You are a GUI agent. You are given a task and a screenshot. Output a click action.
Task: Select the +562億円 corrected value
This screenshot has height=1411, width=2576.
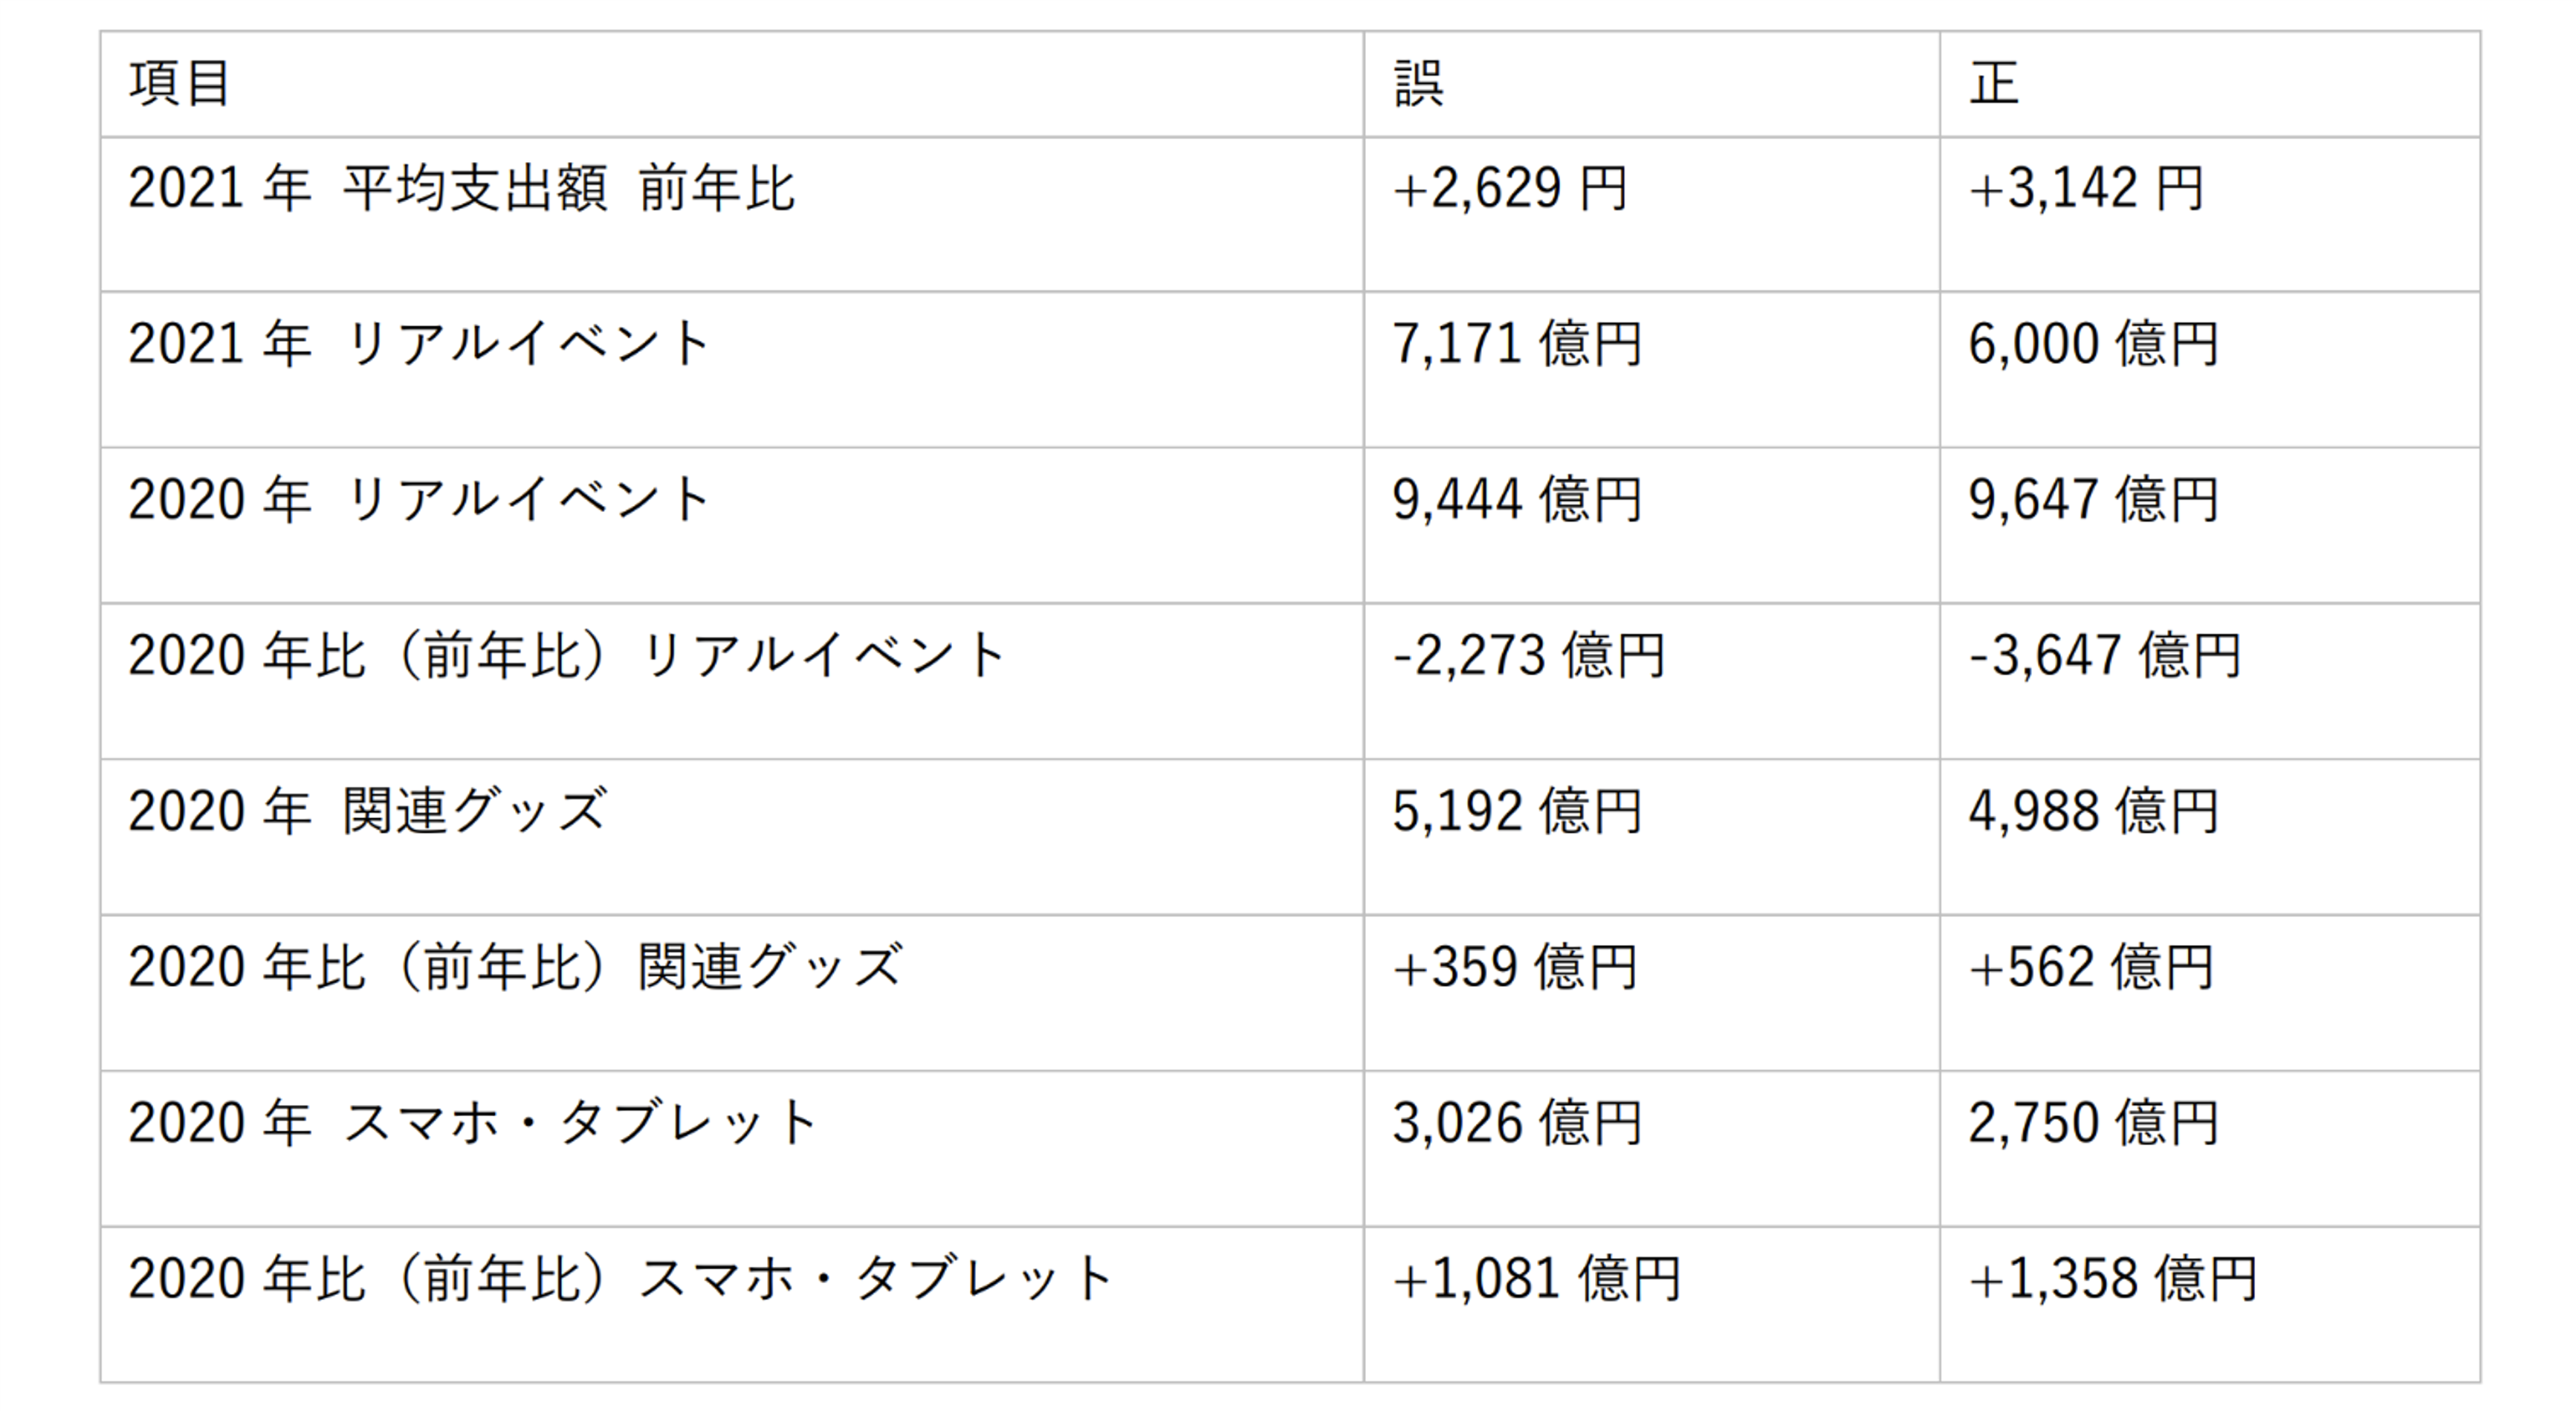pyautogui.click(x=2091, y=967)
